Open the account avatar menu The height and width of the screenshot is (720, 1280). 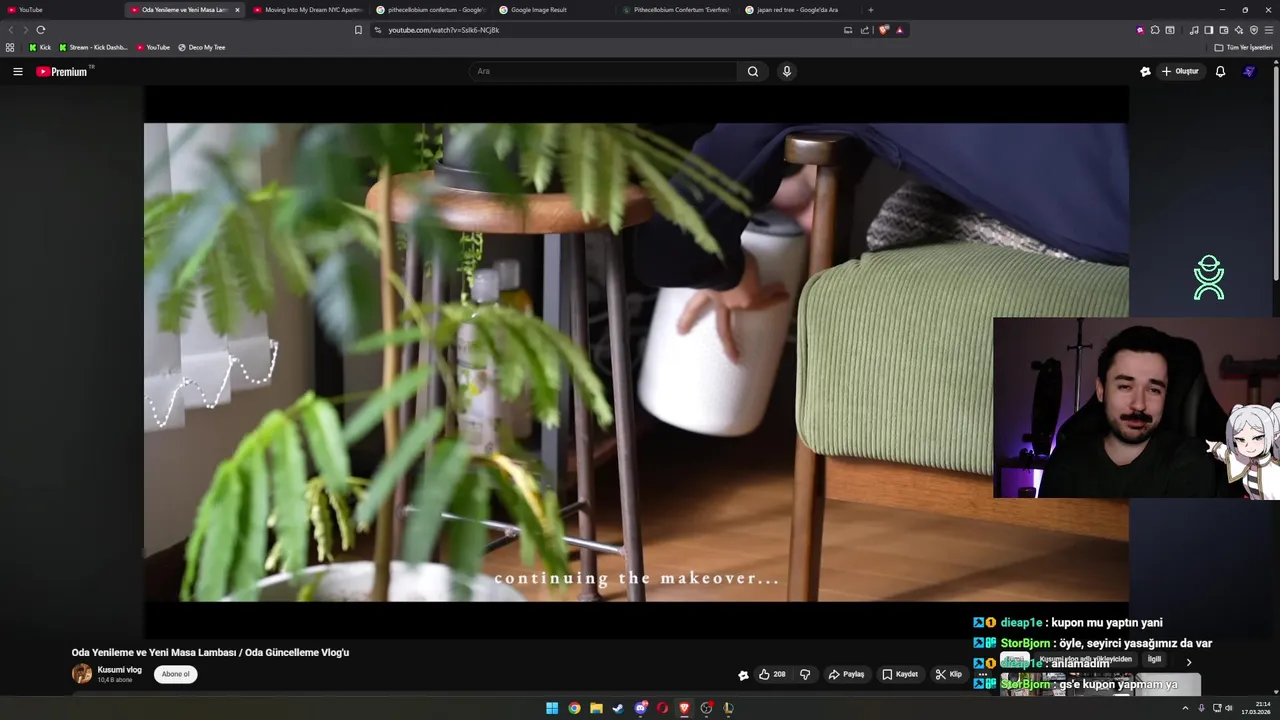(x=1249, y=71)
